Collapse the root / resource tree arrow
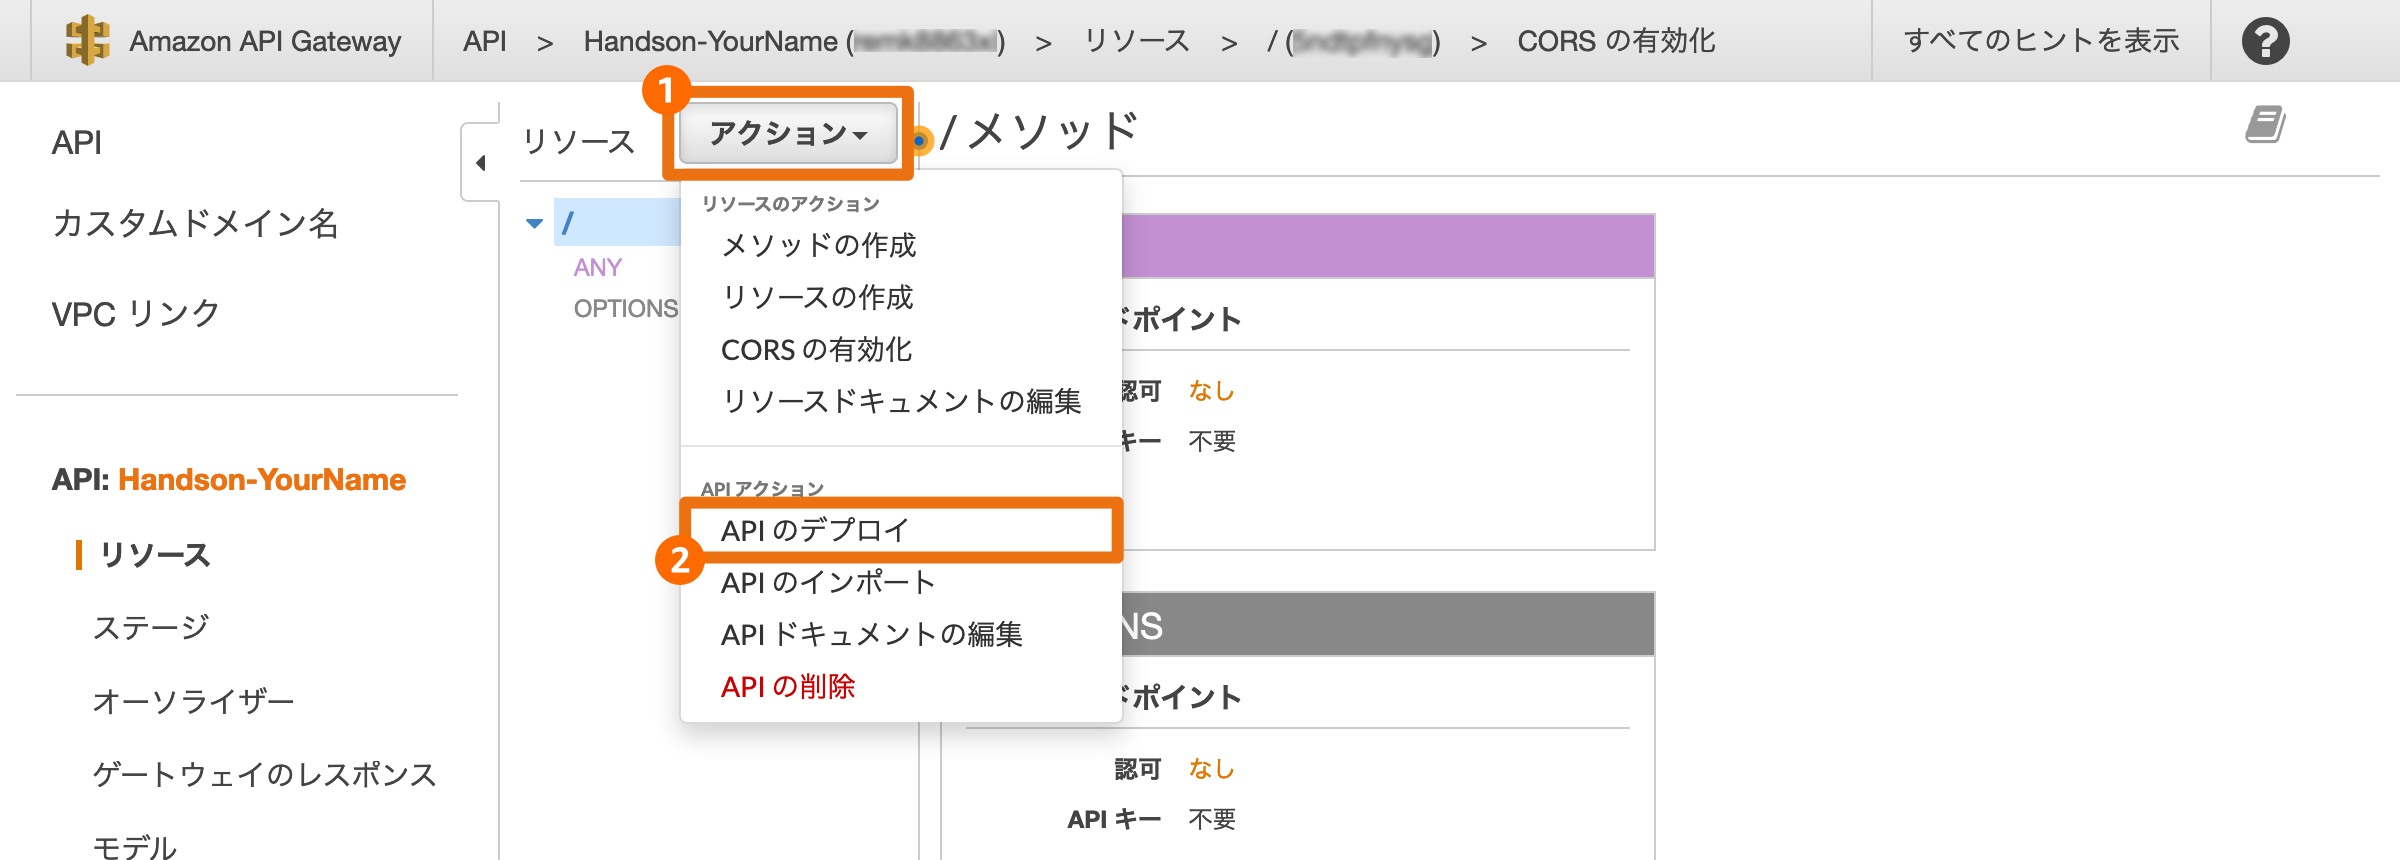Screen dimensions: 2400x860 (535, 223)
